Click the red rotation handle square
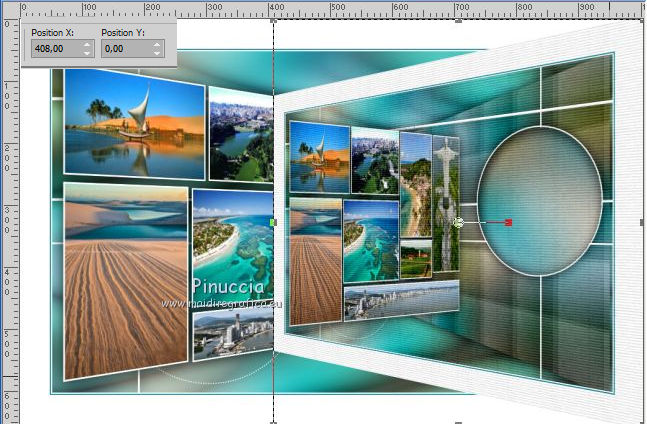Screen dimensions: 647x424 (508, 223)
